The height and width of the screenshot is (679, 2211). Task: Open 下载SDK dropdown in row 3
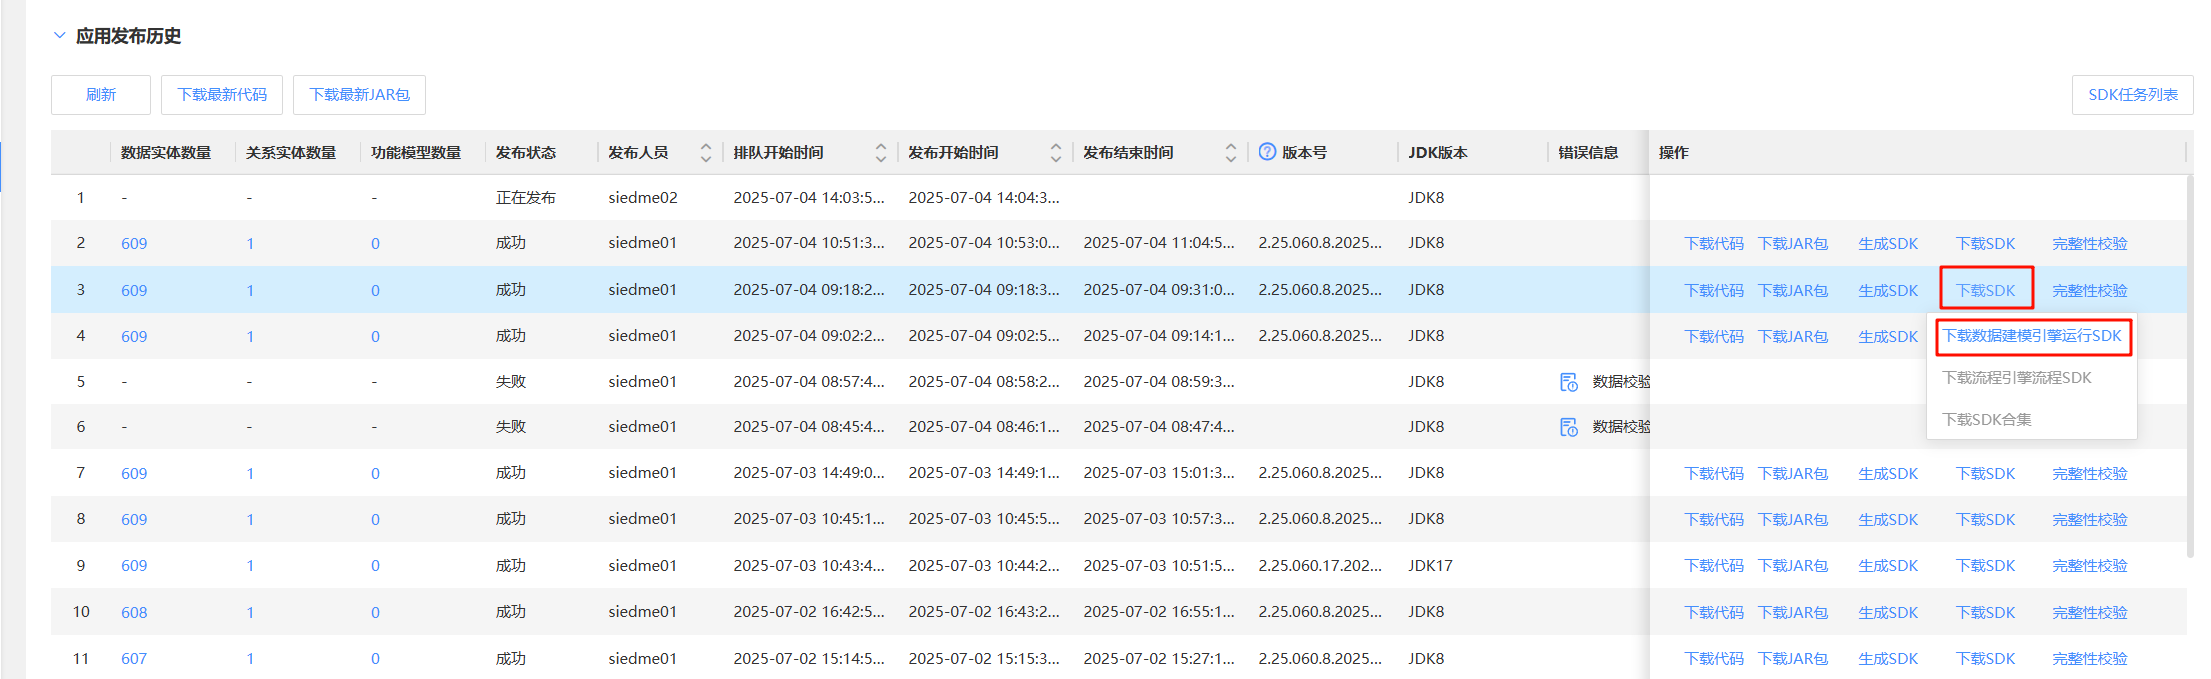(x=1985, y=290)
